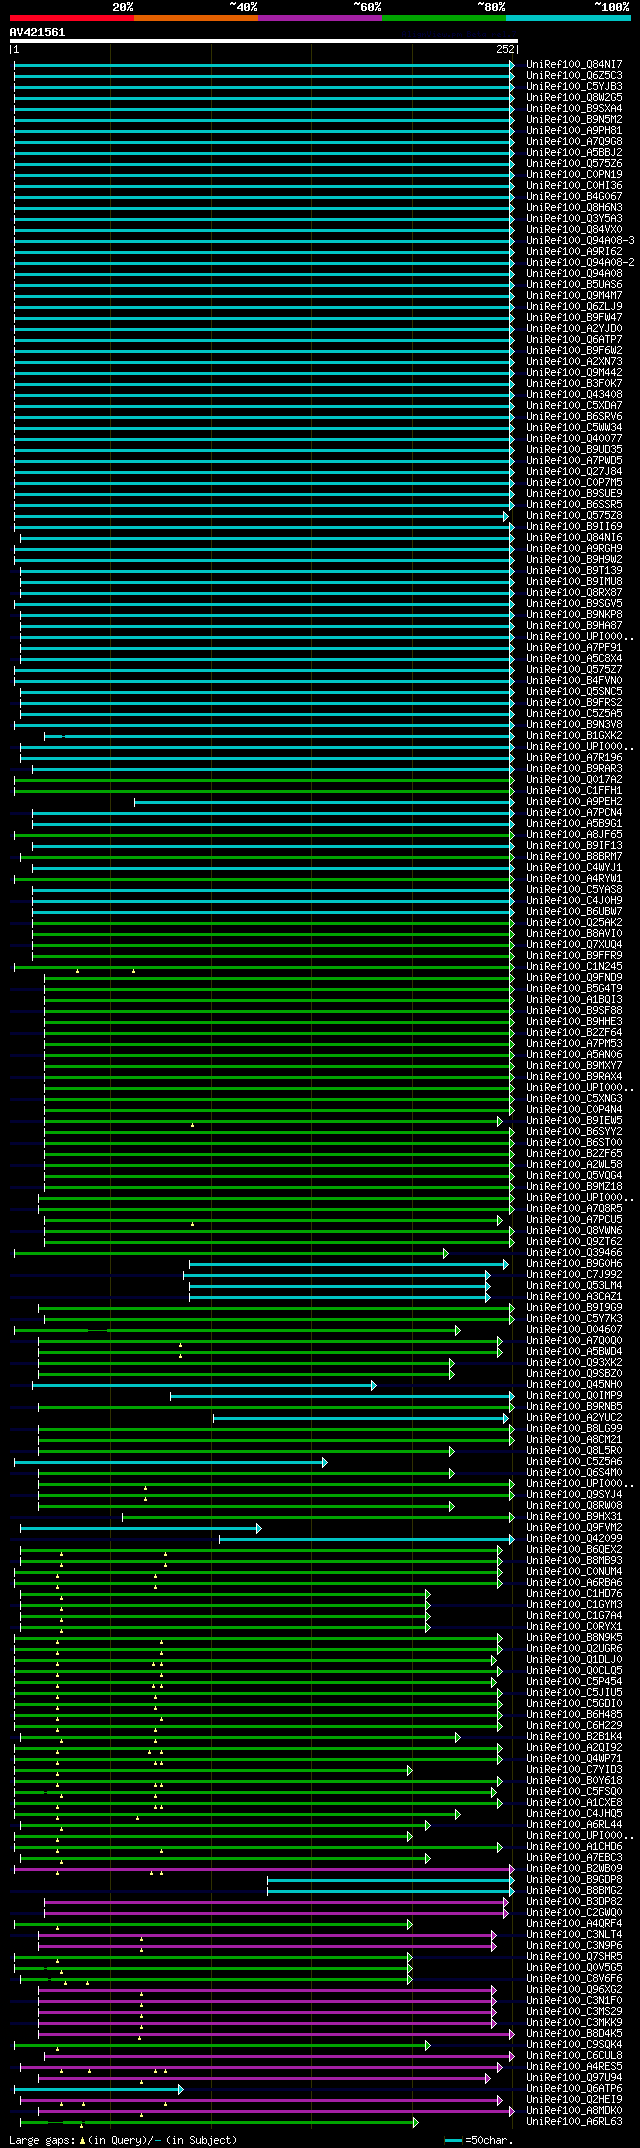Click the purple ~60% identity legend segment
Screen dimensions: 640x2148
coord(320,18)
